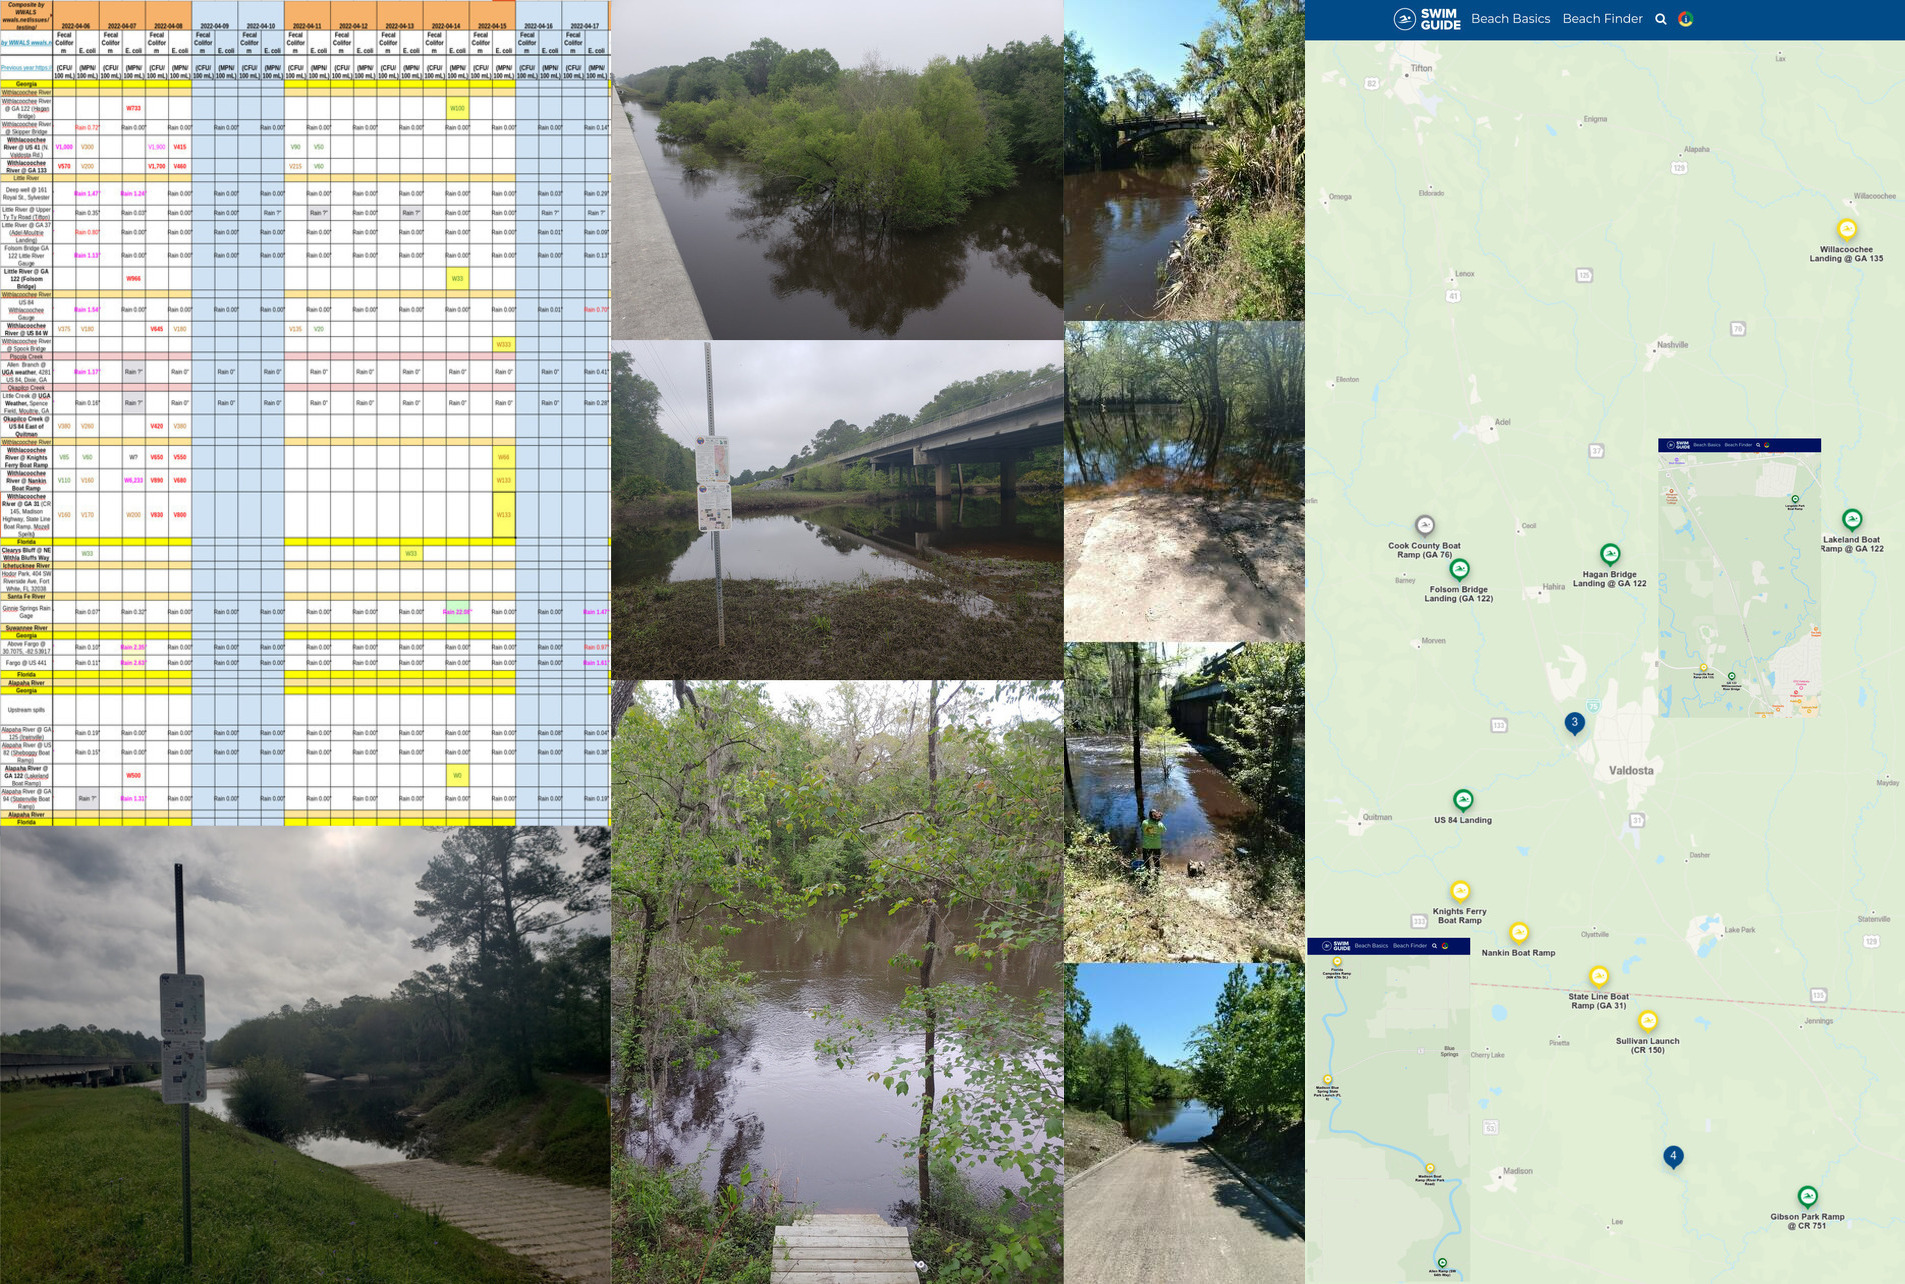Select 'Withlacoochee River @ Knights Ferry Boat Ramp' label
The width and height of the screenshot is (1905, 1284).
coord(26,457)
